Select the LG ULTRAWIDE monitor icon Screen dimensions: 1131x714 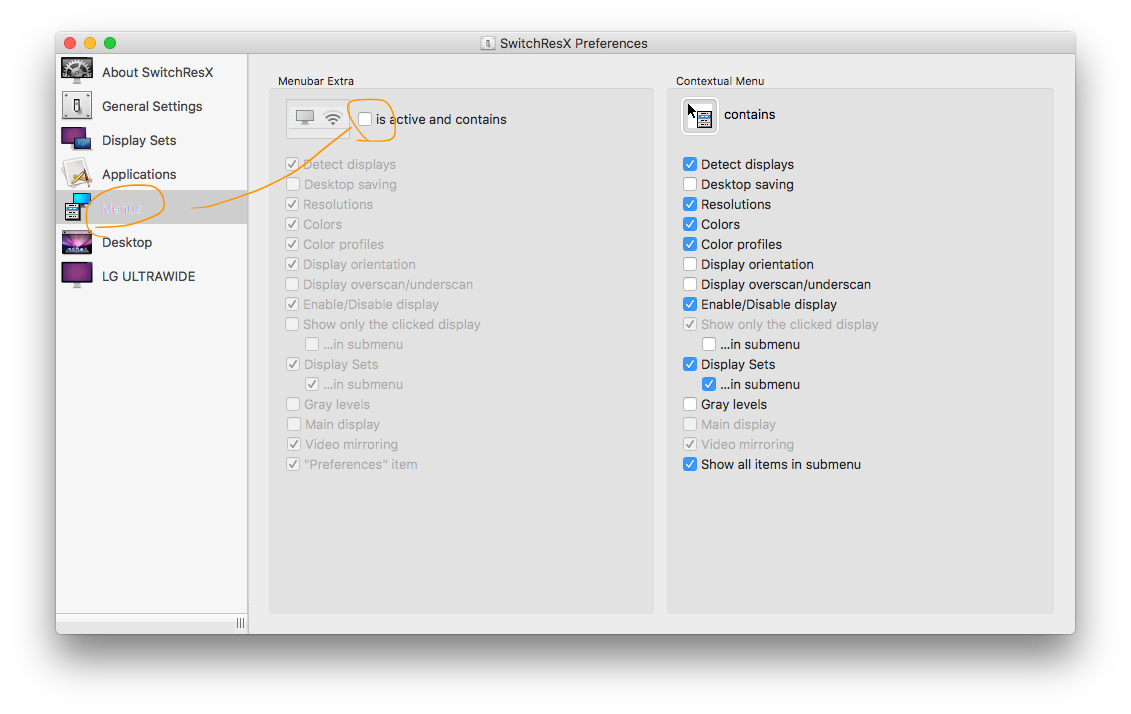77,276
